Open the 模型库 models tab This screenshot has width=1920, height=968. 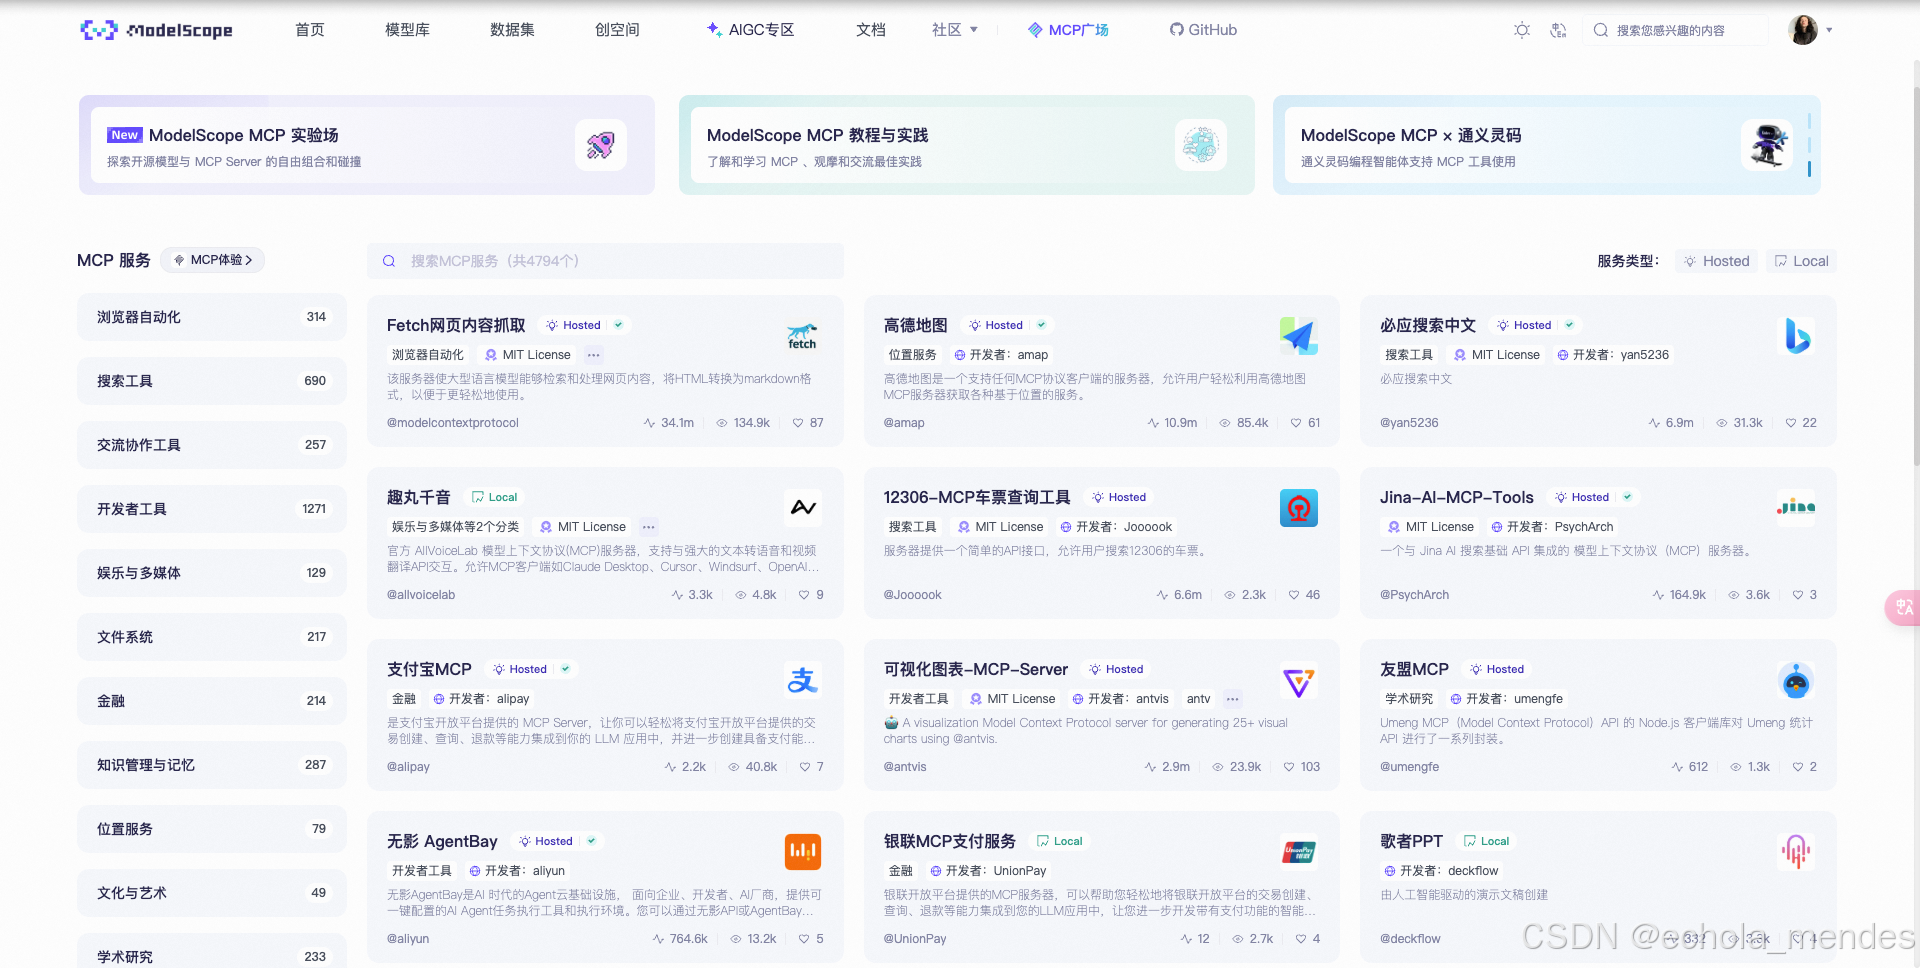[x=407, y=30]
